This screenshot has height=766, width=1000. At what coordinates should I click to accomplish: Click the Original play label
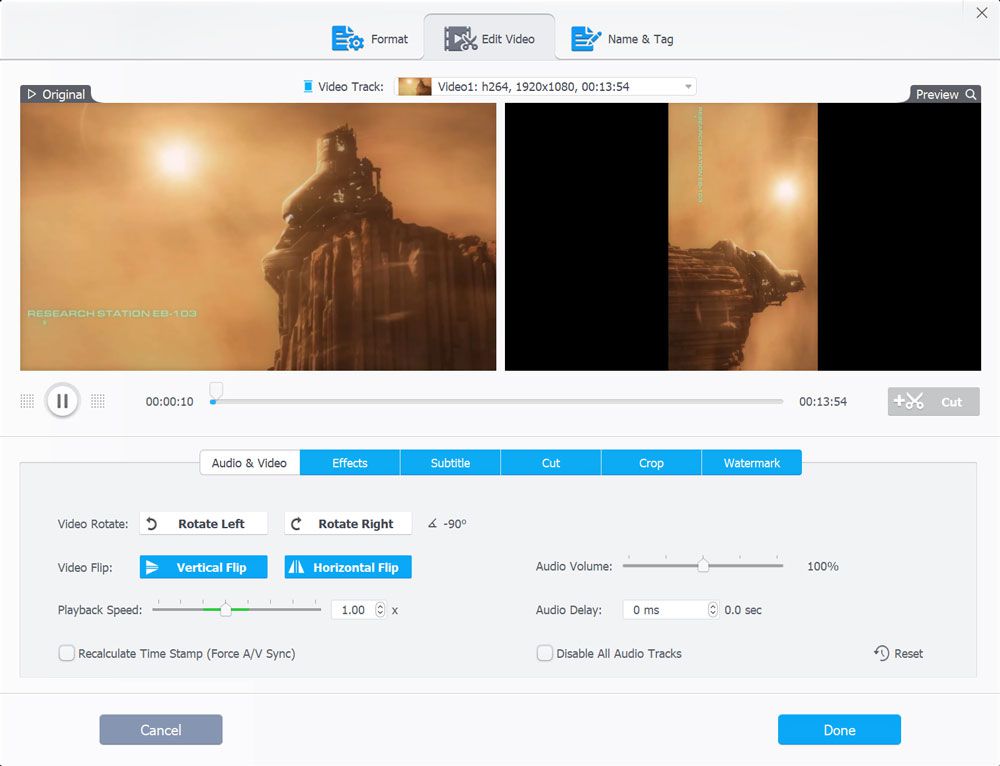(56, 94)
